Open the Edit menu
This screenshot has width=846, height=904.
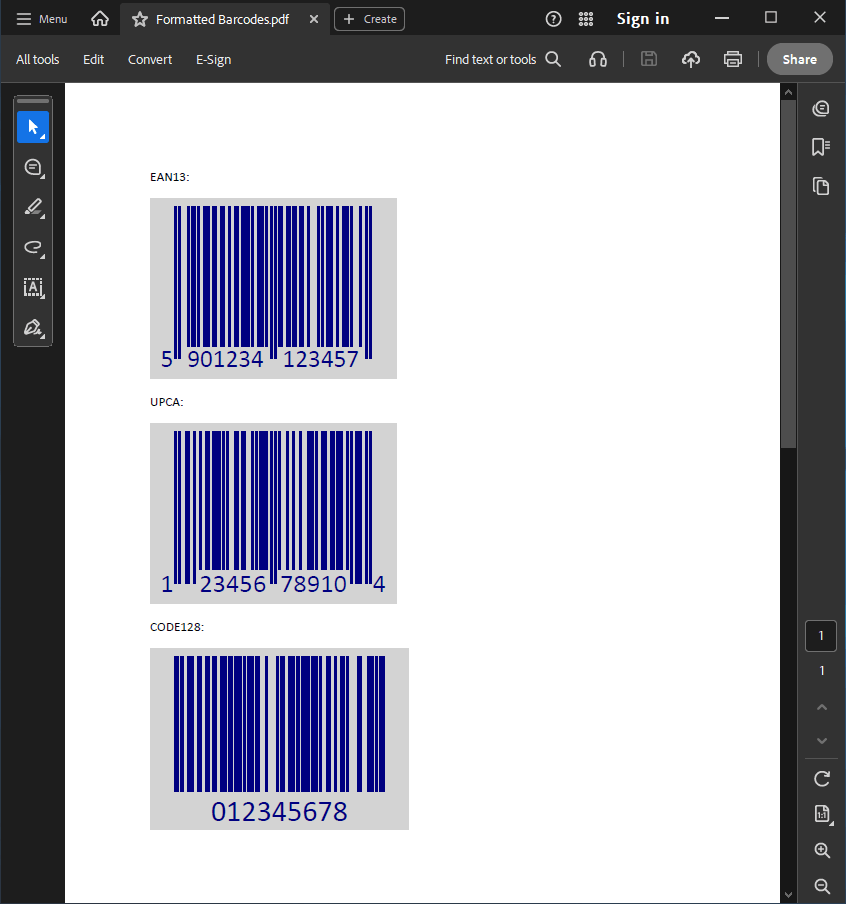(x=93, y=59)
